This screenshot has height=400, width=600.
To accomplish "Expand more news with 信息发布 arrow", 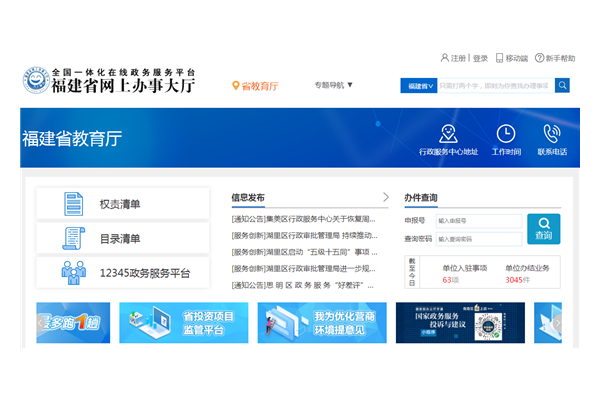I will click(x=386, y=197).
